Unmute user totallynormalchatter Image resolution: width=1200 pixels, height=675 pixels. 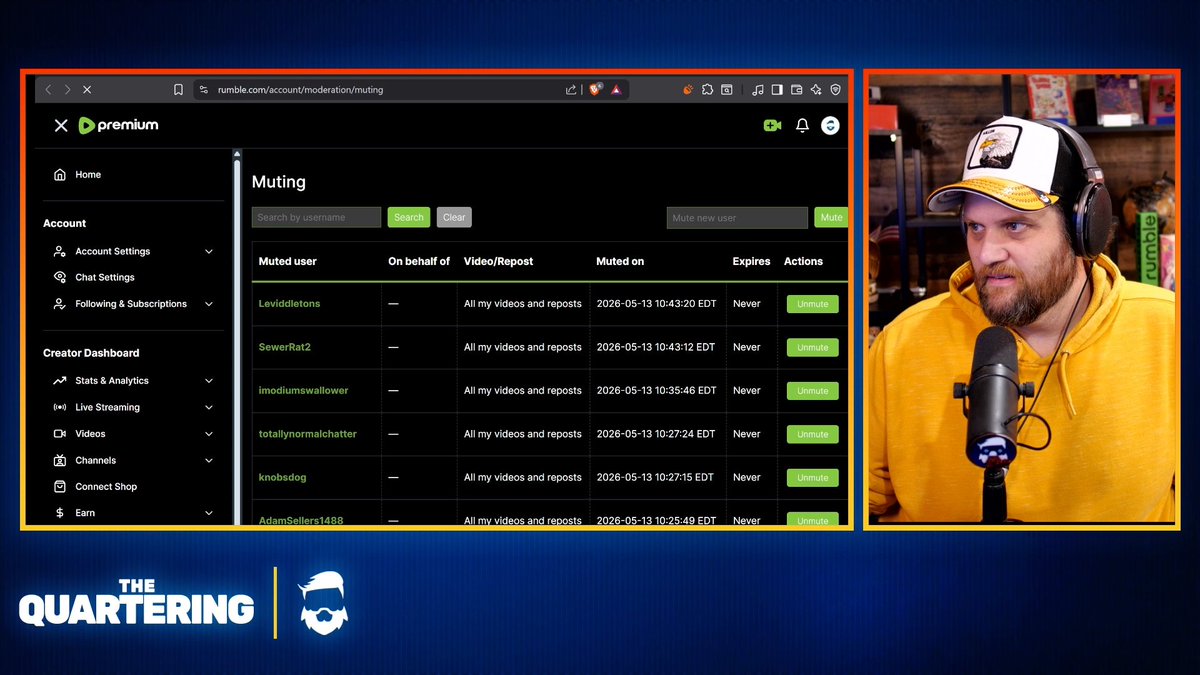[x=812, y=435]
